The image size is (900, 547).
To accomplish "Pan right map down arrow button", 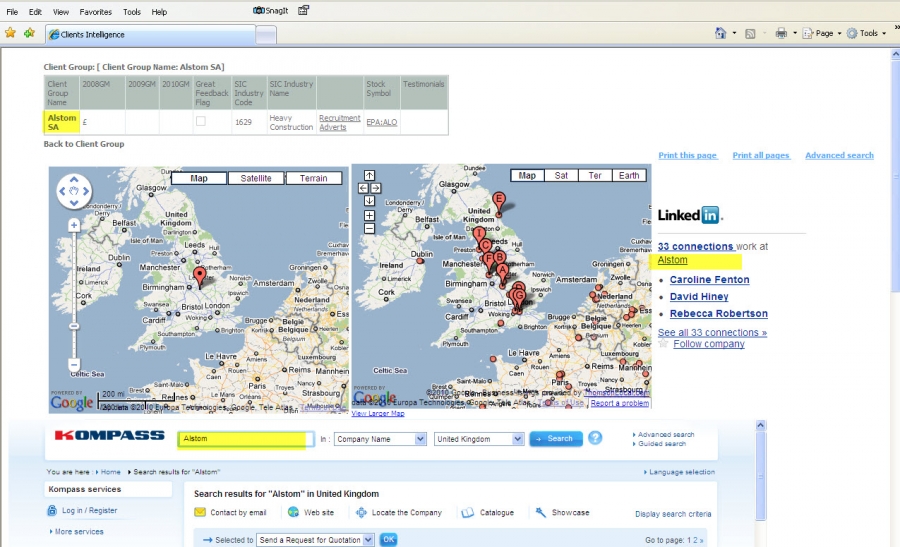I will click(x=370, y=201).
